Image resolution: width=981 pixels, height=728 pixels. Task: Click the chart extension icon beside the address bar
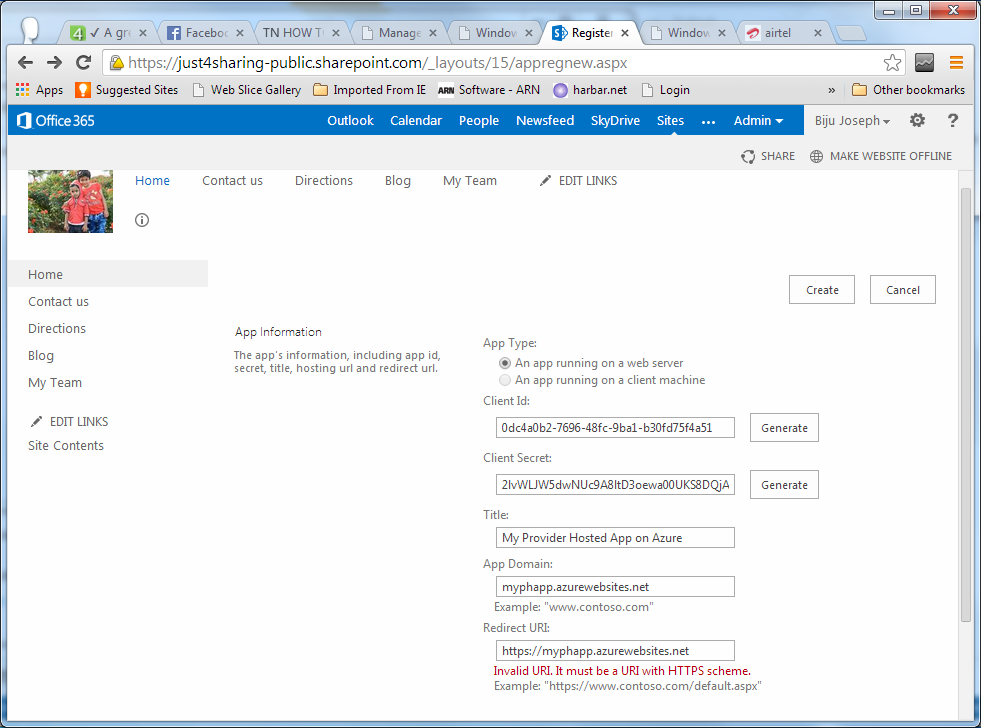pos(924,63)
